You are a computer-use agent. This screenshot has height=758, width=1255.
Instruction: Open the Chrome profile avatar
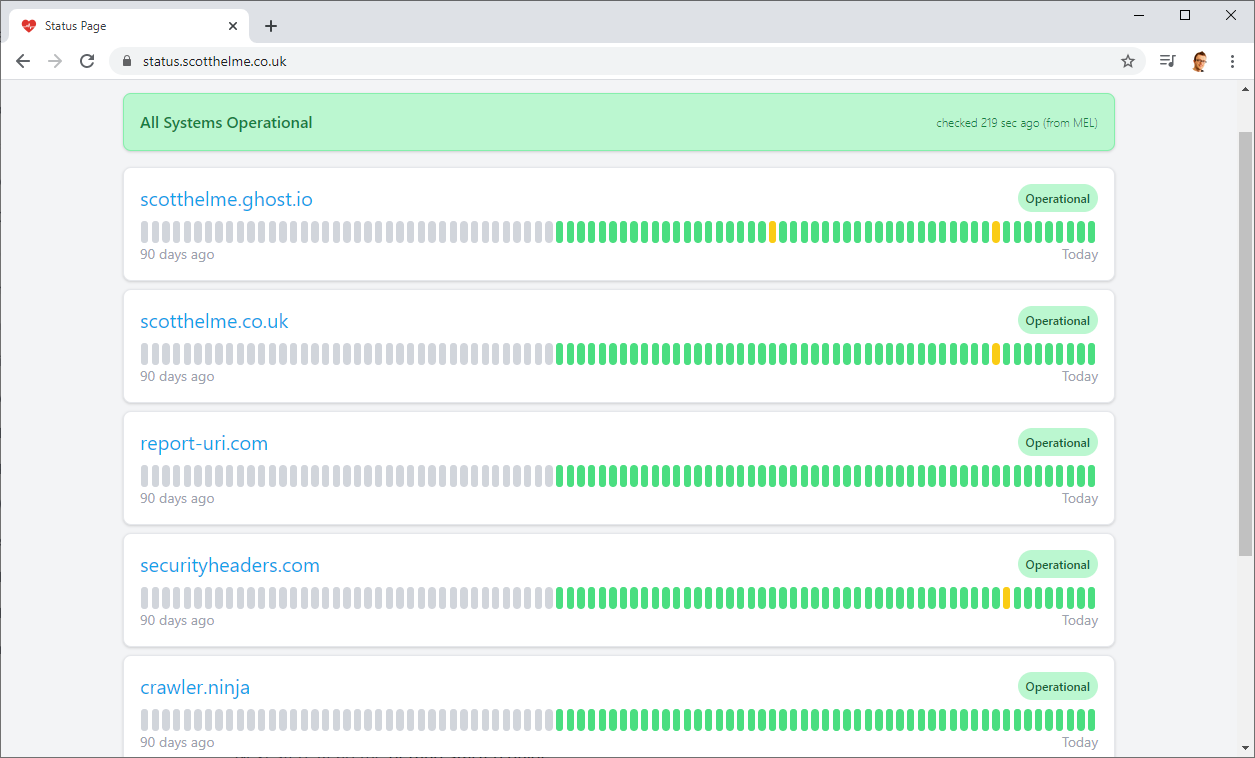[x=1200, y=61]
